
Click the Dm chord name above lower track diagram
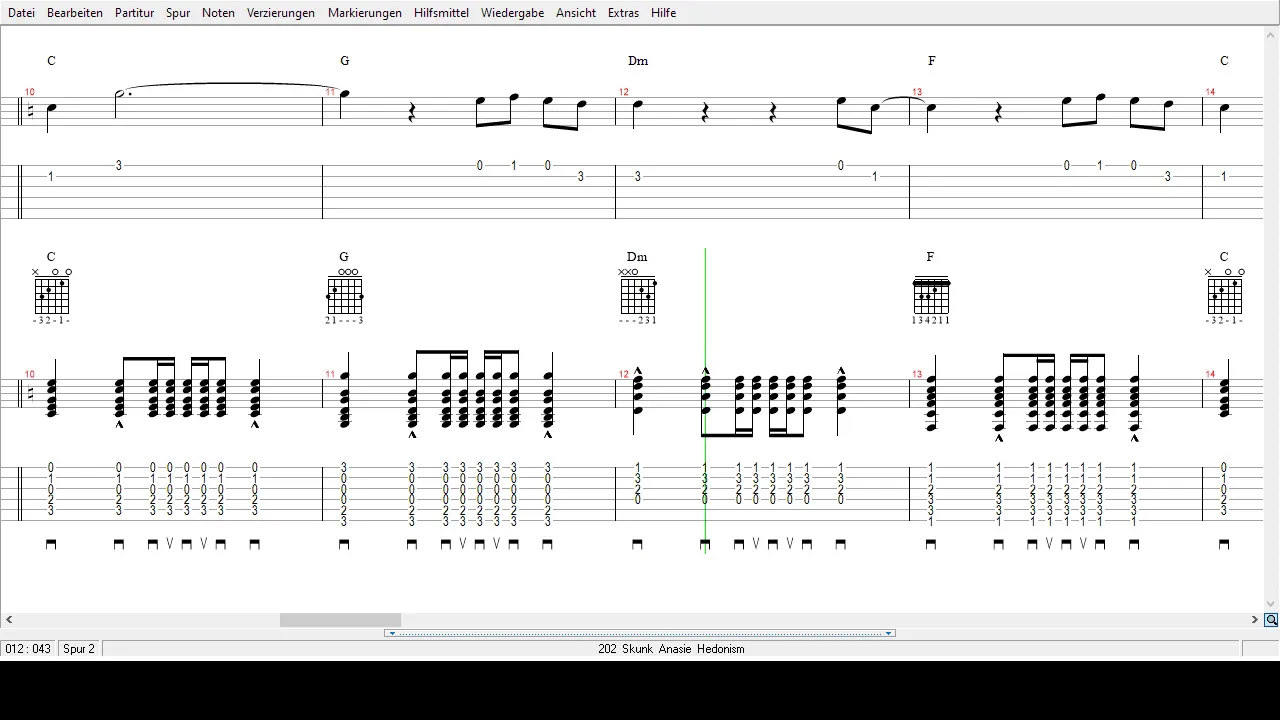(637, 257)
